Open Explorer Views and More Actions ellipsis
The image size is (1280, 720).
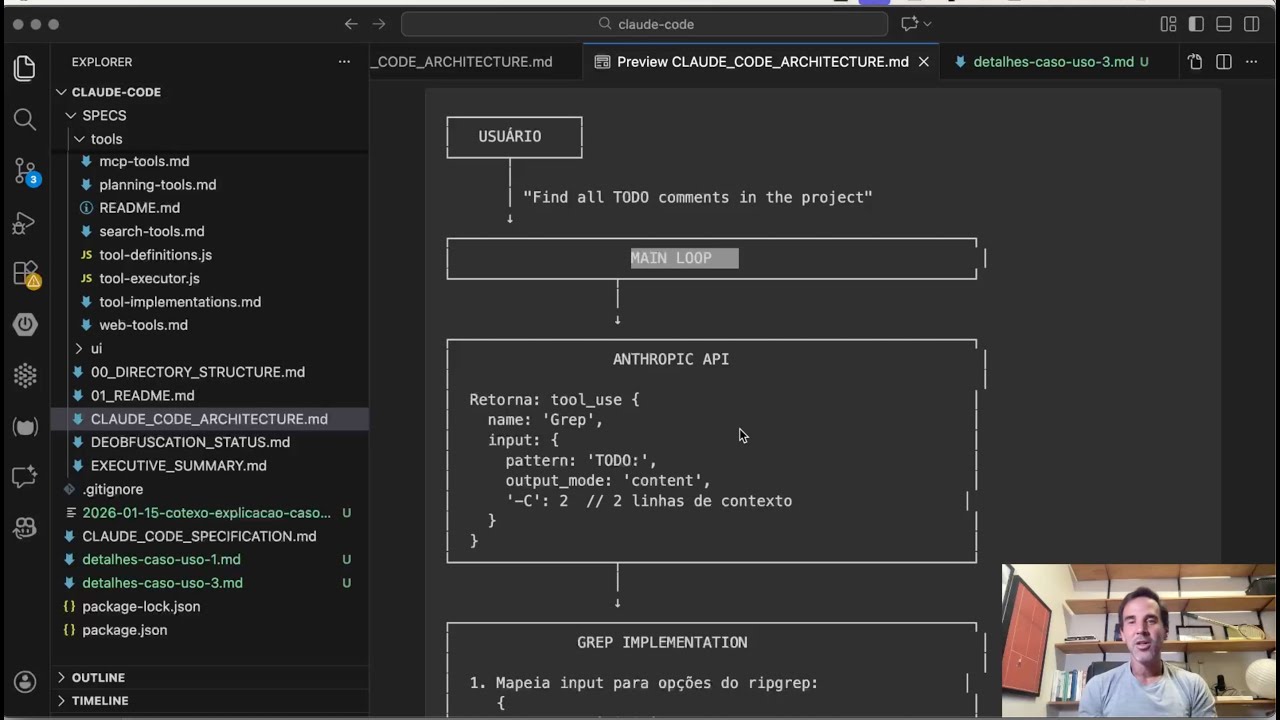(x=344, y=62)
